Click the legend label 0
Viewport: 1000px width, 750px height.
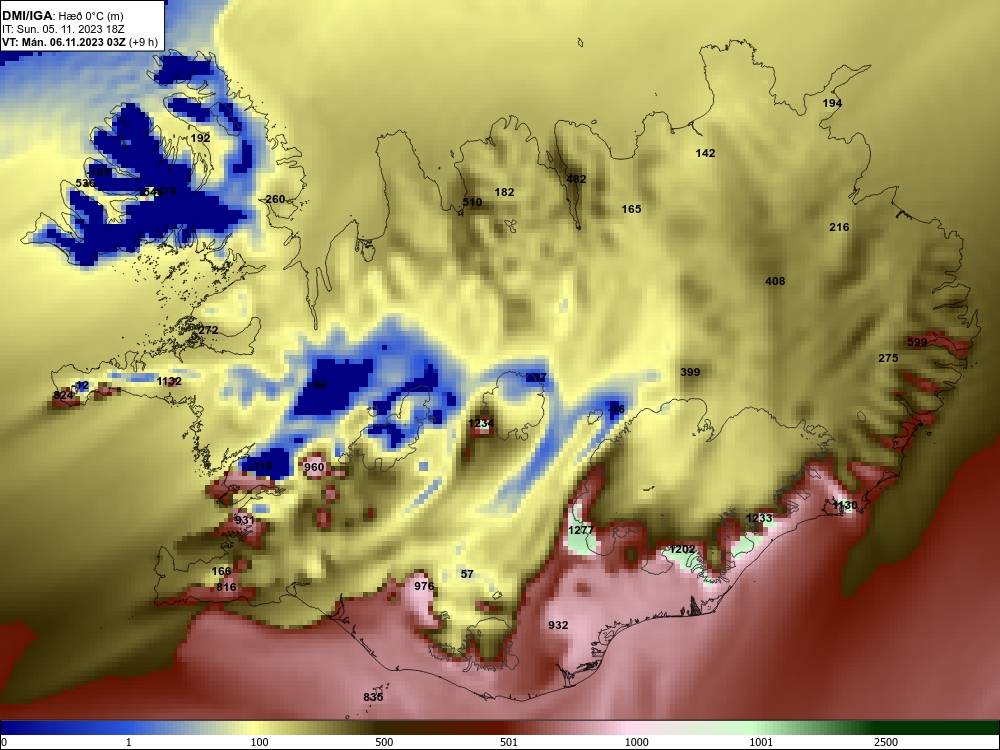pos(4,742)
